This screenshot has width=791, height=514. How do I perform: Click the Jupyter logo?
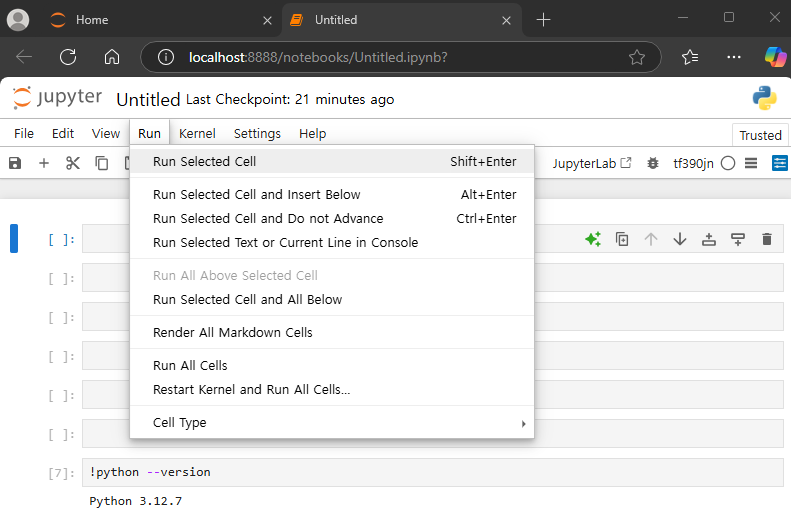coord(57,98)
